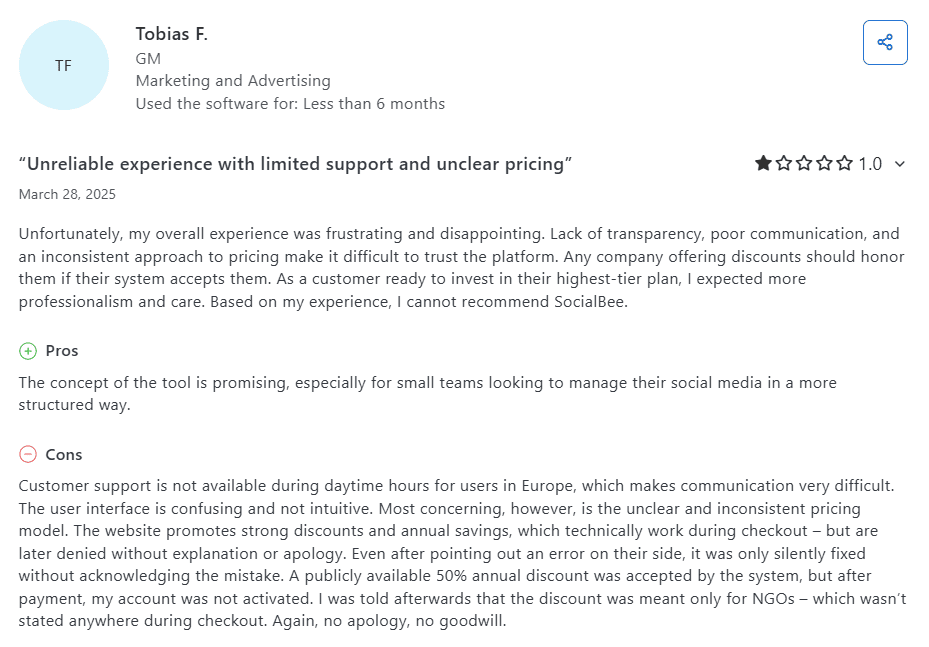The height and width of the screenshot is (647, 929).
Task: Open the reviewer profile Tobias F.
Action: point(172,33)
